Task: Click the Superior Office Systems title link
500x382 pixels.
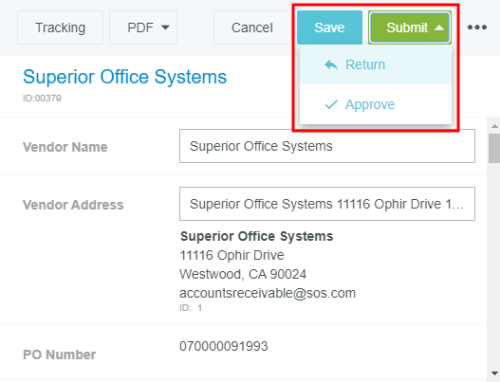Action: pos(125,77)
